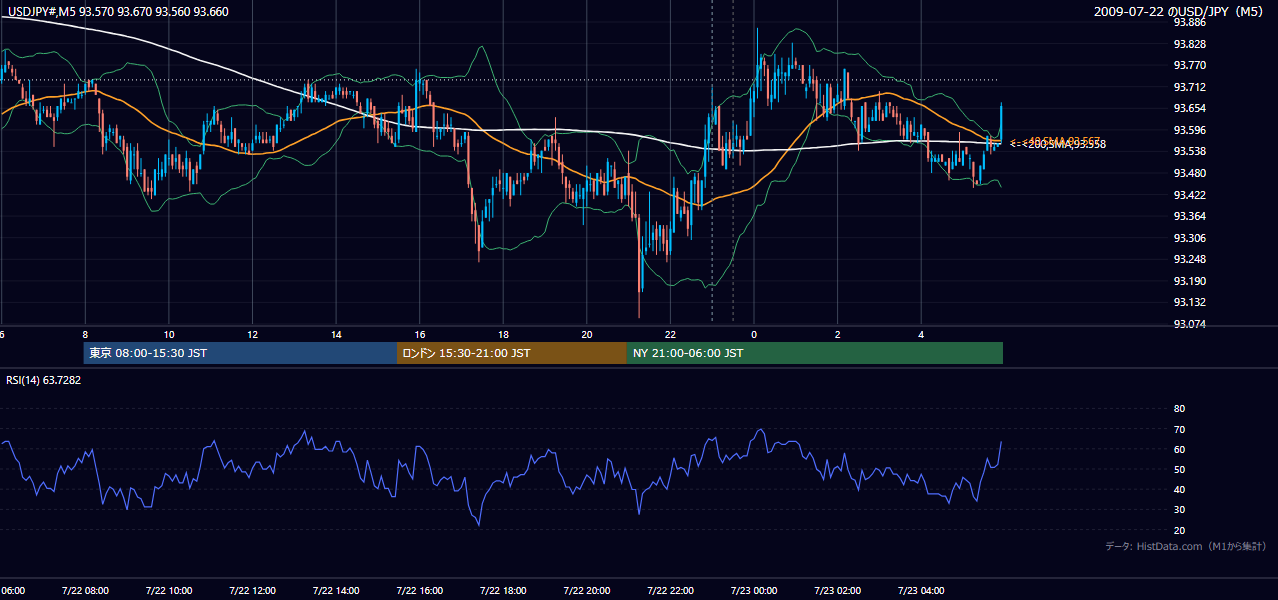
Task: Click the 93.712 price axis label
Action: click(1189, 87)
